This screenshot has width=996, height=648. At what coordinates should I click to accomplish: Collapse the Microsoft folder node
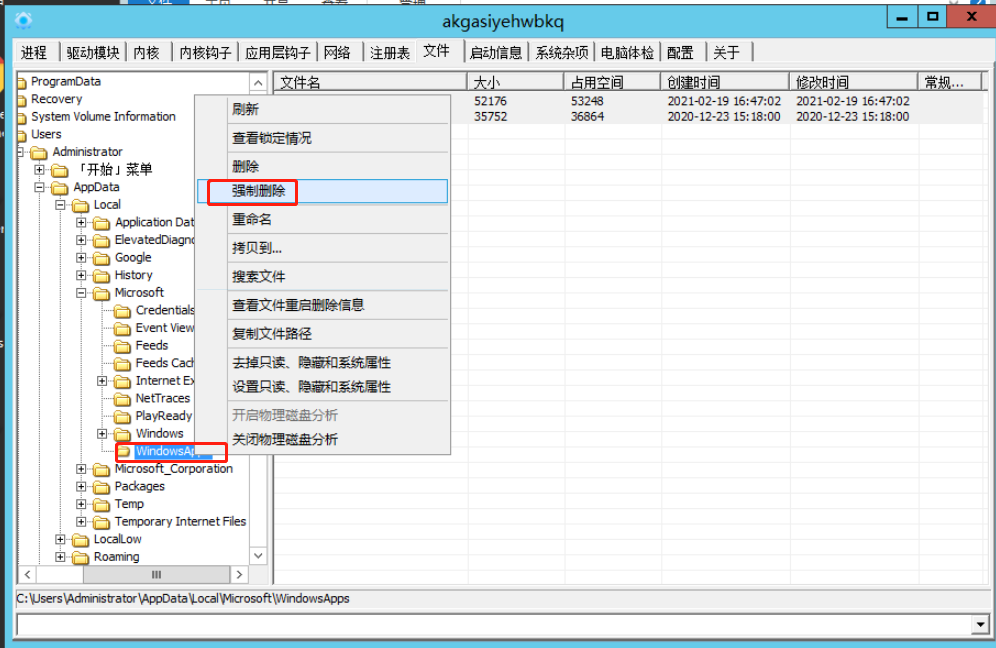pos(81,293)
